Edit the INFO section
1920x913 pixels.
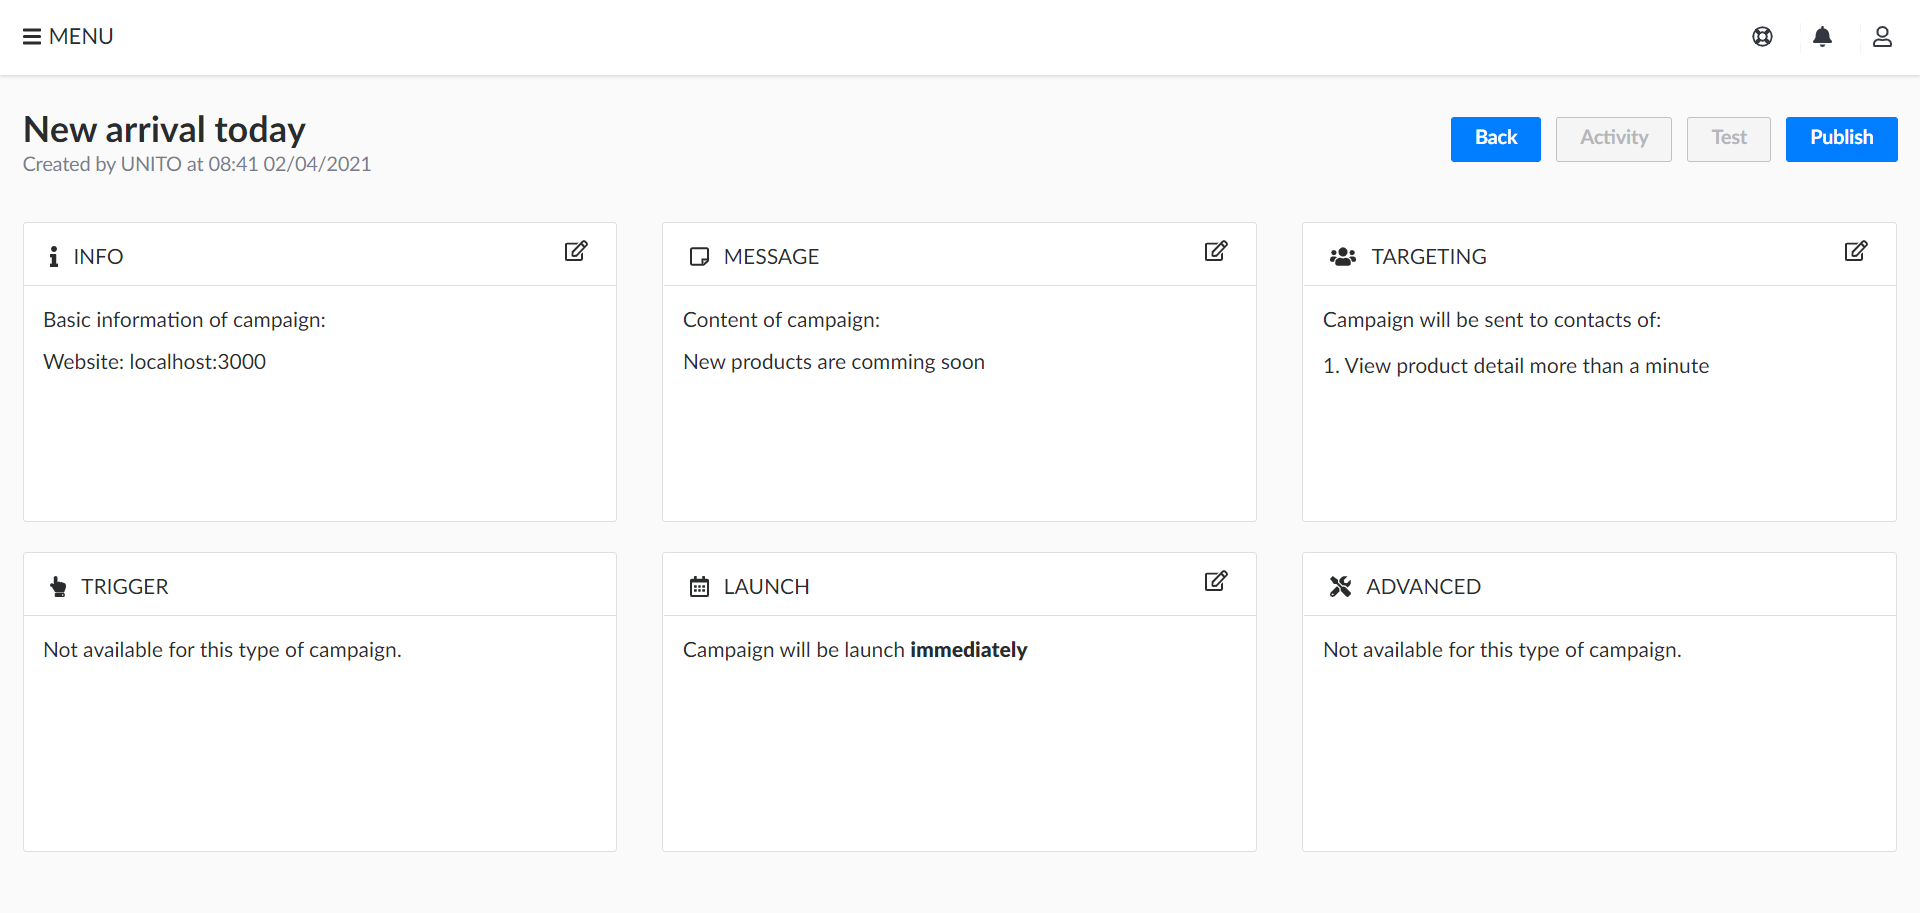pyautogui.click(x=576, y=251)
